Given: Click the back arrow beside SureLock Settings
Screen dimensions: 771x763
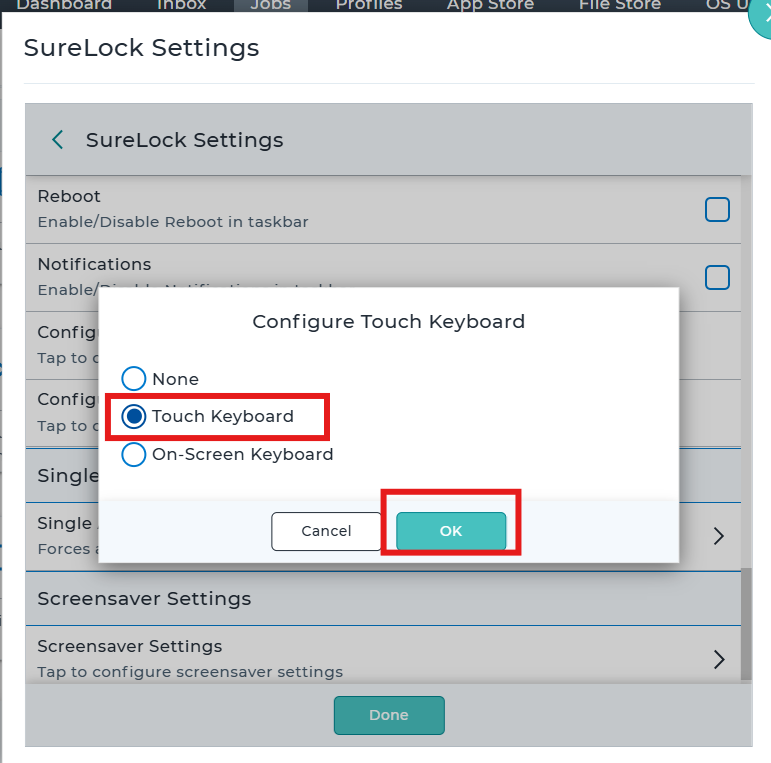Looking at the screenshot, I should tap(58, 140).
